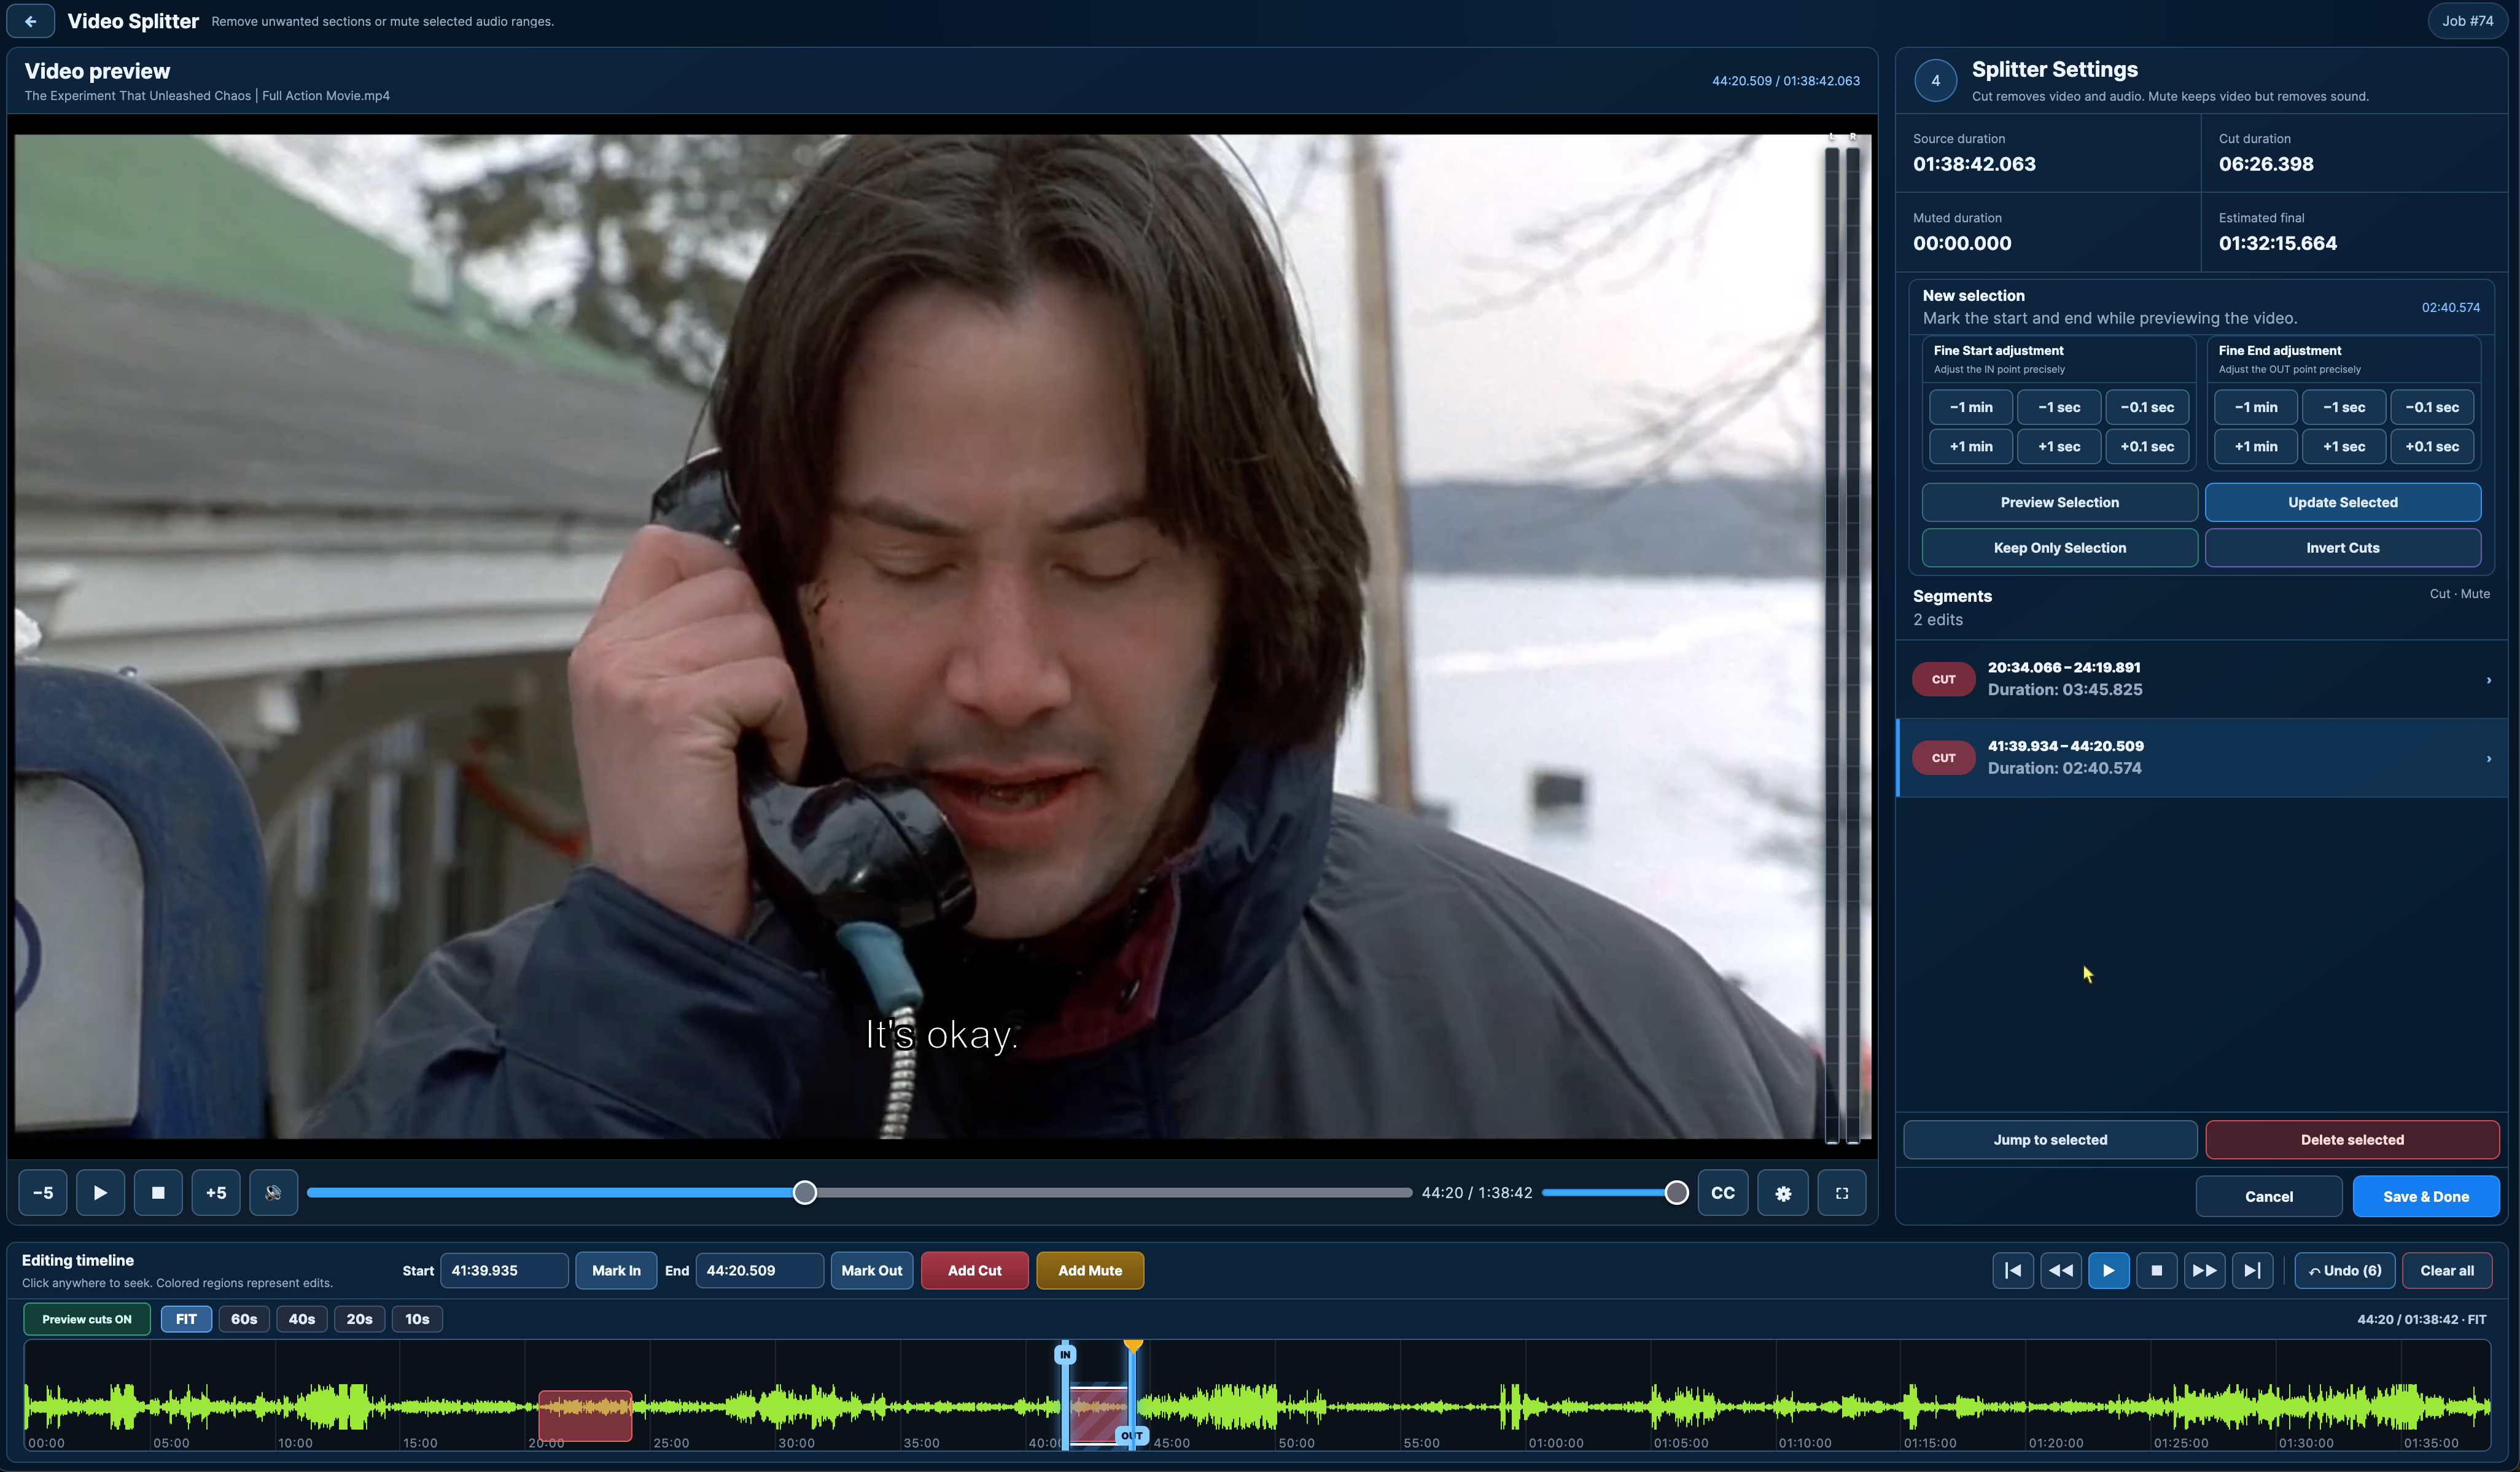Toggle closed captions with CC button
The image size is (2520, 1472).
[1723, 1192]
